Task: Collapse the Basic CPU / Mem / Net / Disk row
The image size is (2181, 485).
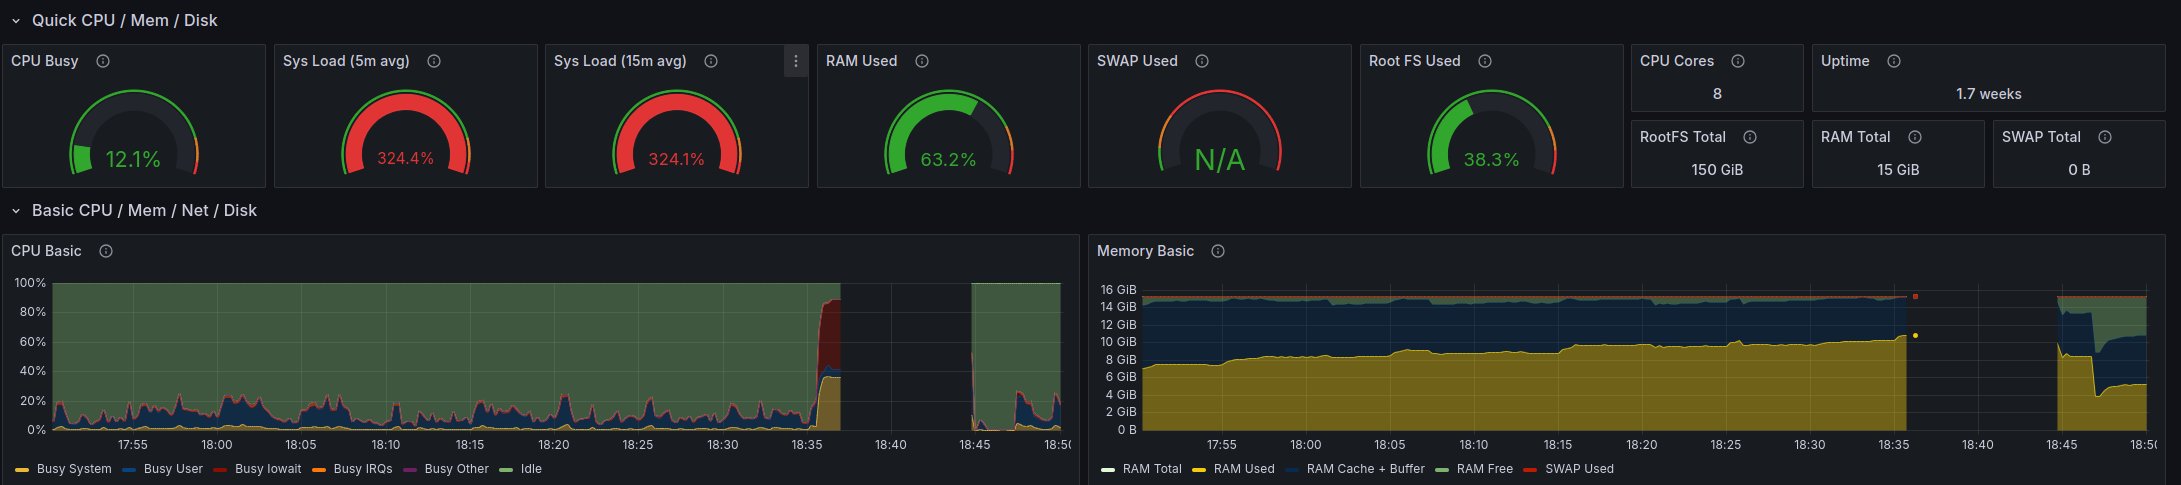Action: tap(16, 211)
